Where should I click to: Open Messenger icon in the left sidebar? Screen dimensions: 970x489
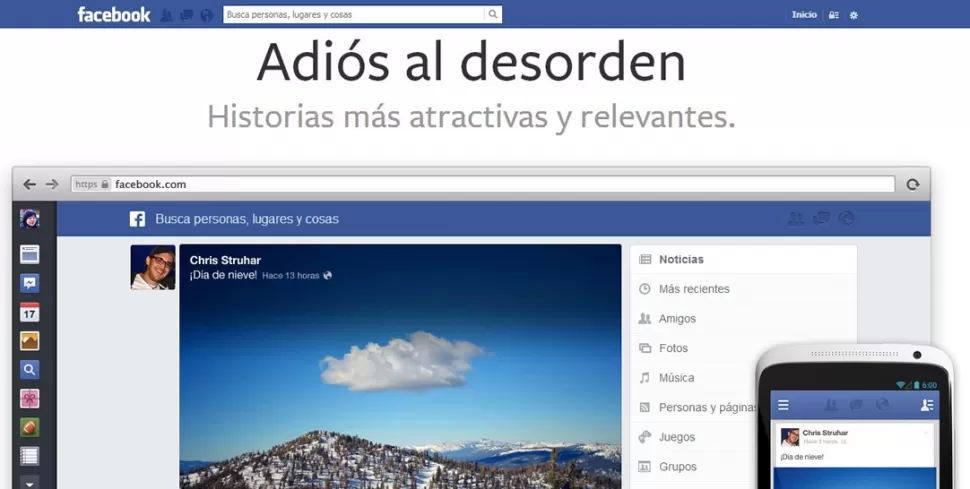30,283
